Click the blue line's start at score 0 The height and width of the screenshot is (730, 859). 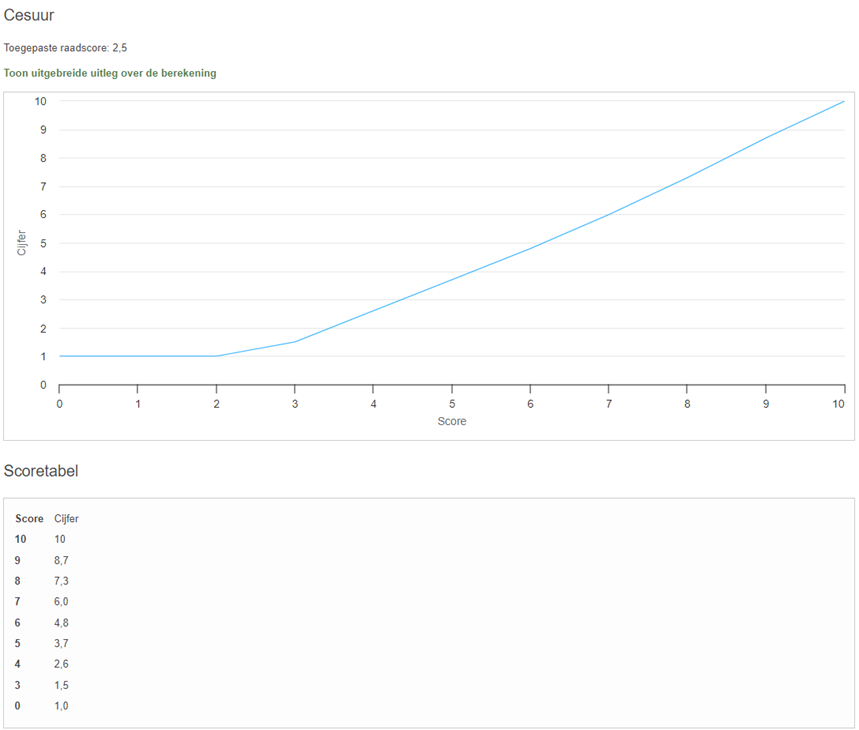60,356
